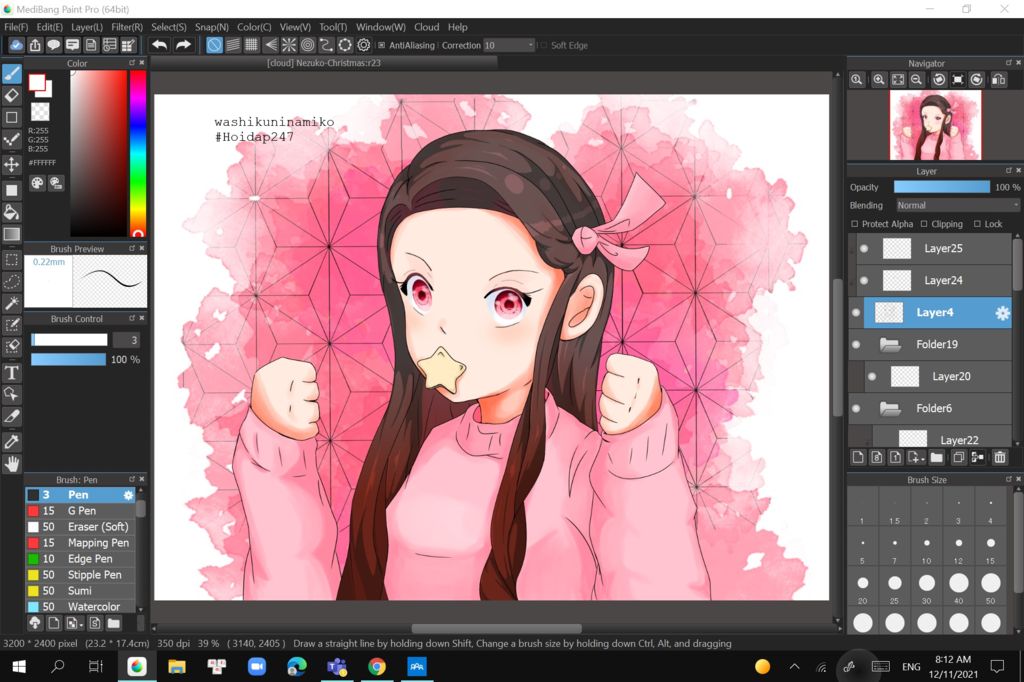The width and height of the screenshot is (1024, 682).
Task: Open Layer4 settings gear
Action: [1002, 313]
